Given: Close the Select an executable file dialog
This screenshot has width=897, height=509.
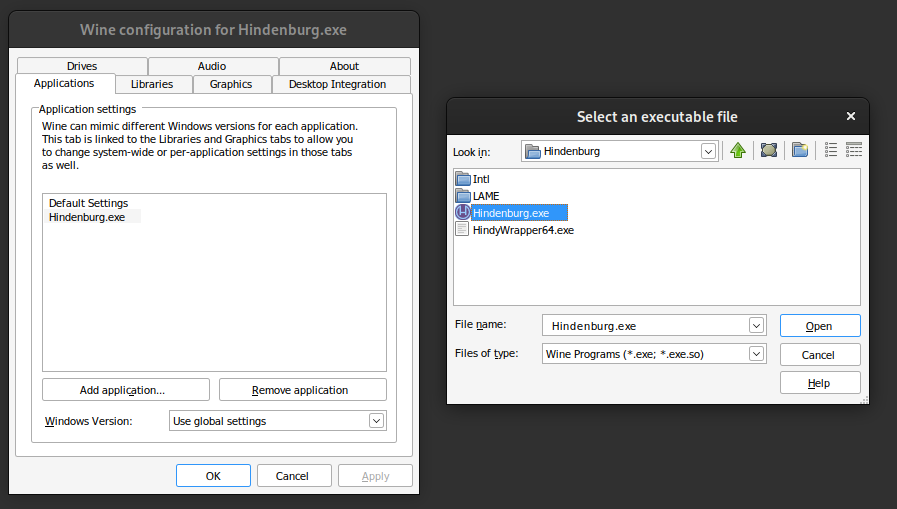Looking at the screenshot, I should [x=851, y=116].
